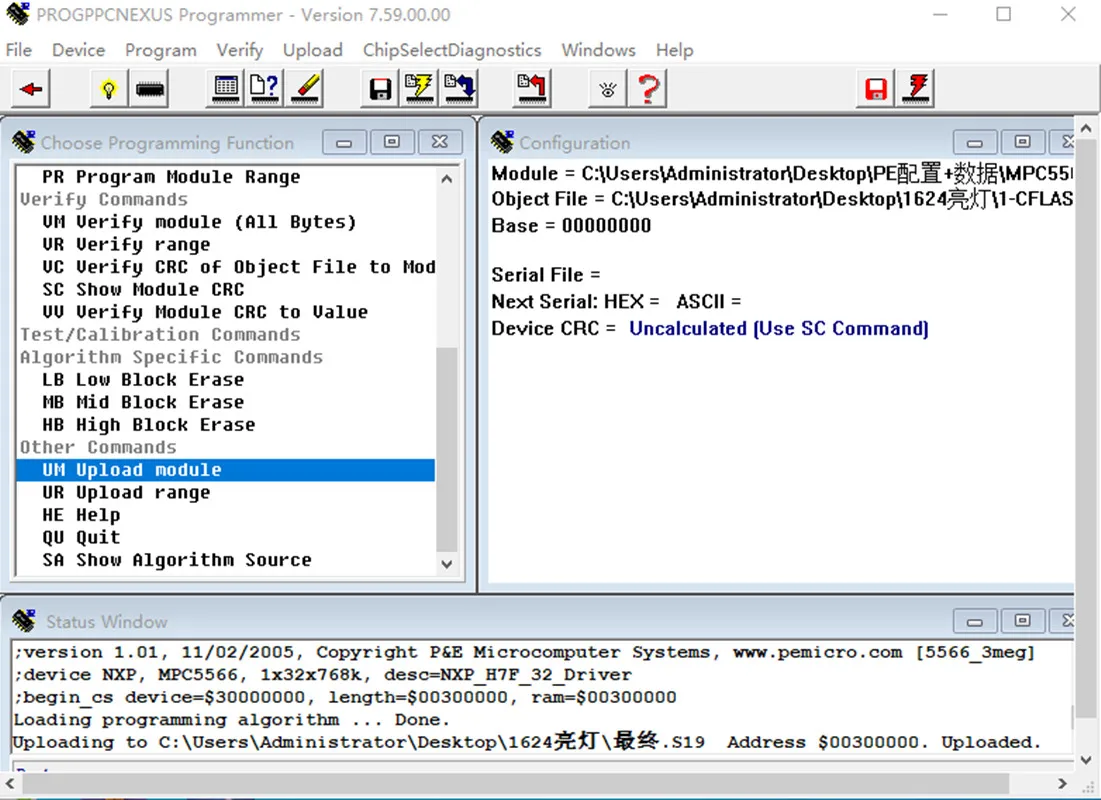Viewport: 1101px width, 800px height.
Task: Open the Device menu
Action: pyautogui.click(x=78, y=50)
